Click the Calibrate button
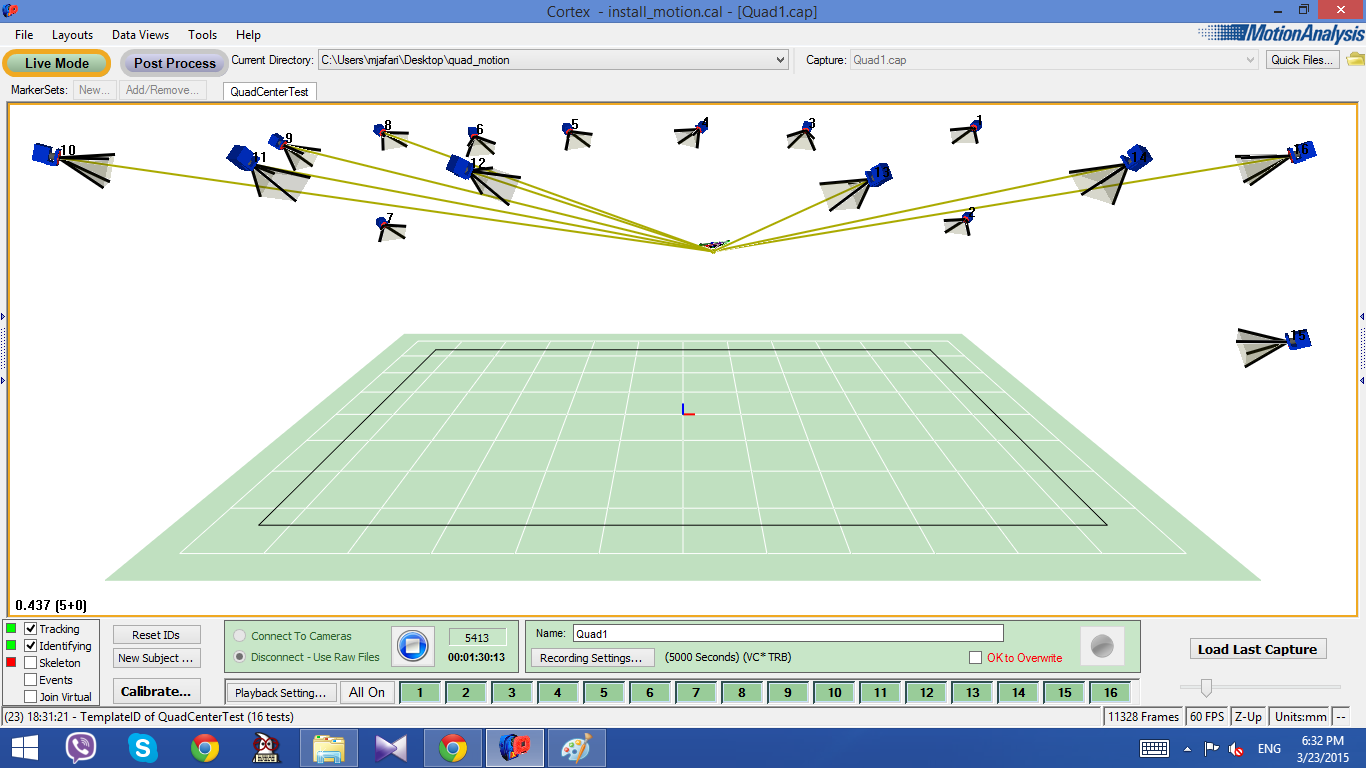This screenshot has width=1366, height=768. coord(155,691)
